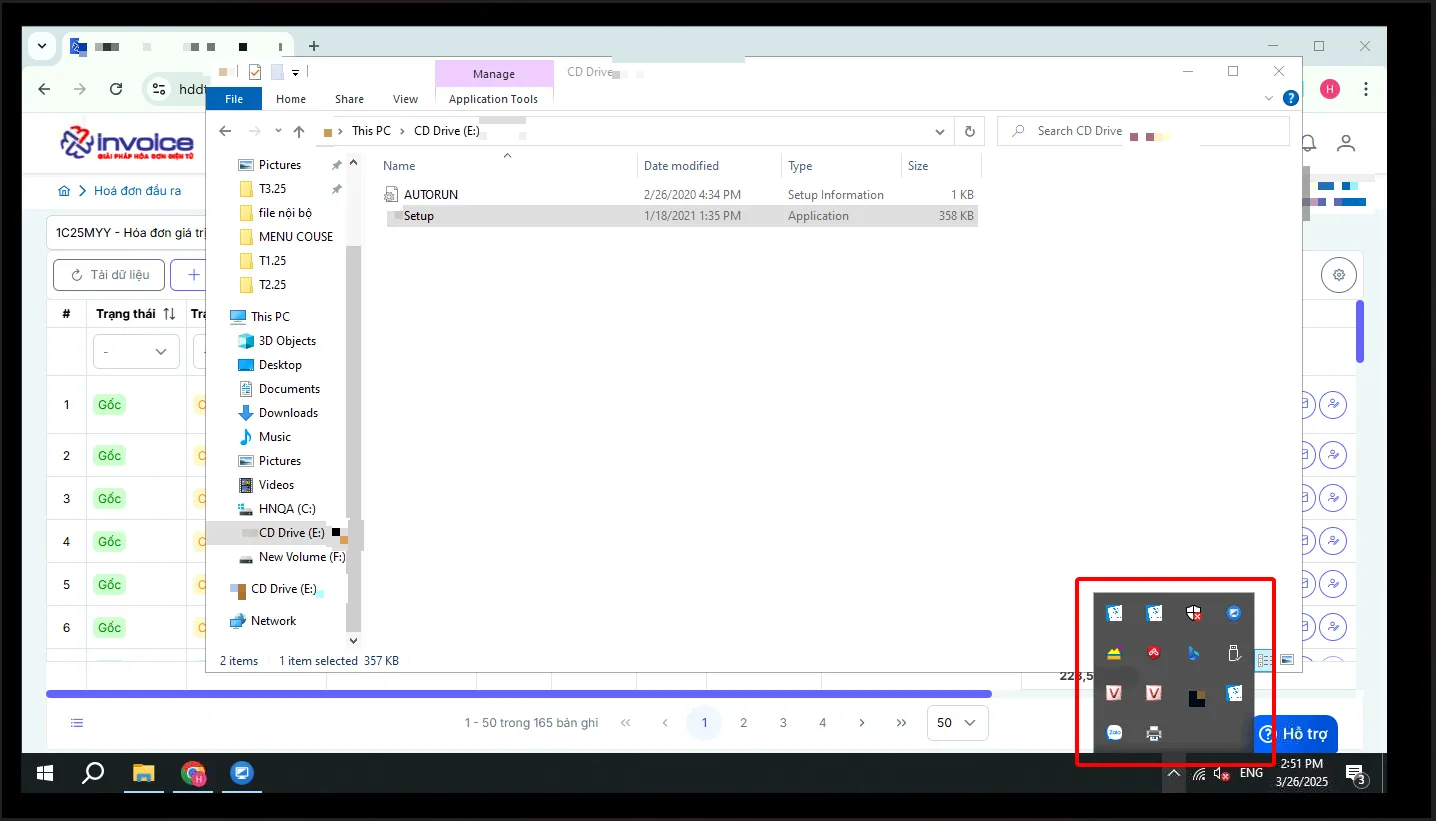Open the notification center icon

click(1356, 773)
